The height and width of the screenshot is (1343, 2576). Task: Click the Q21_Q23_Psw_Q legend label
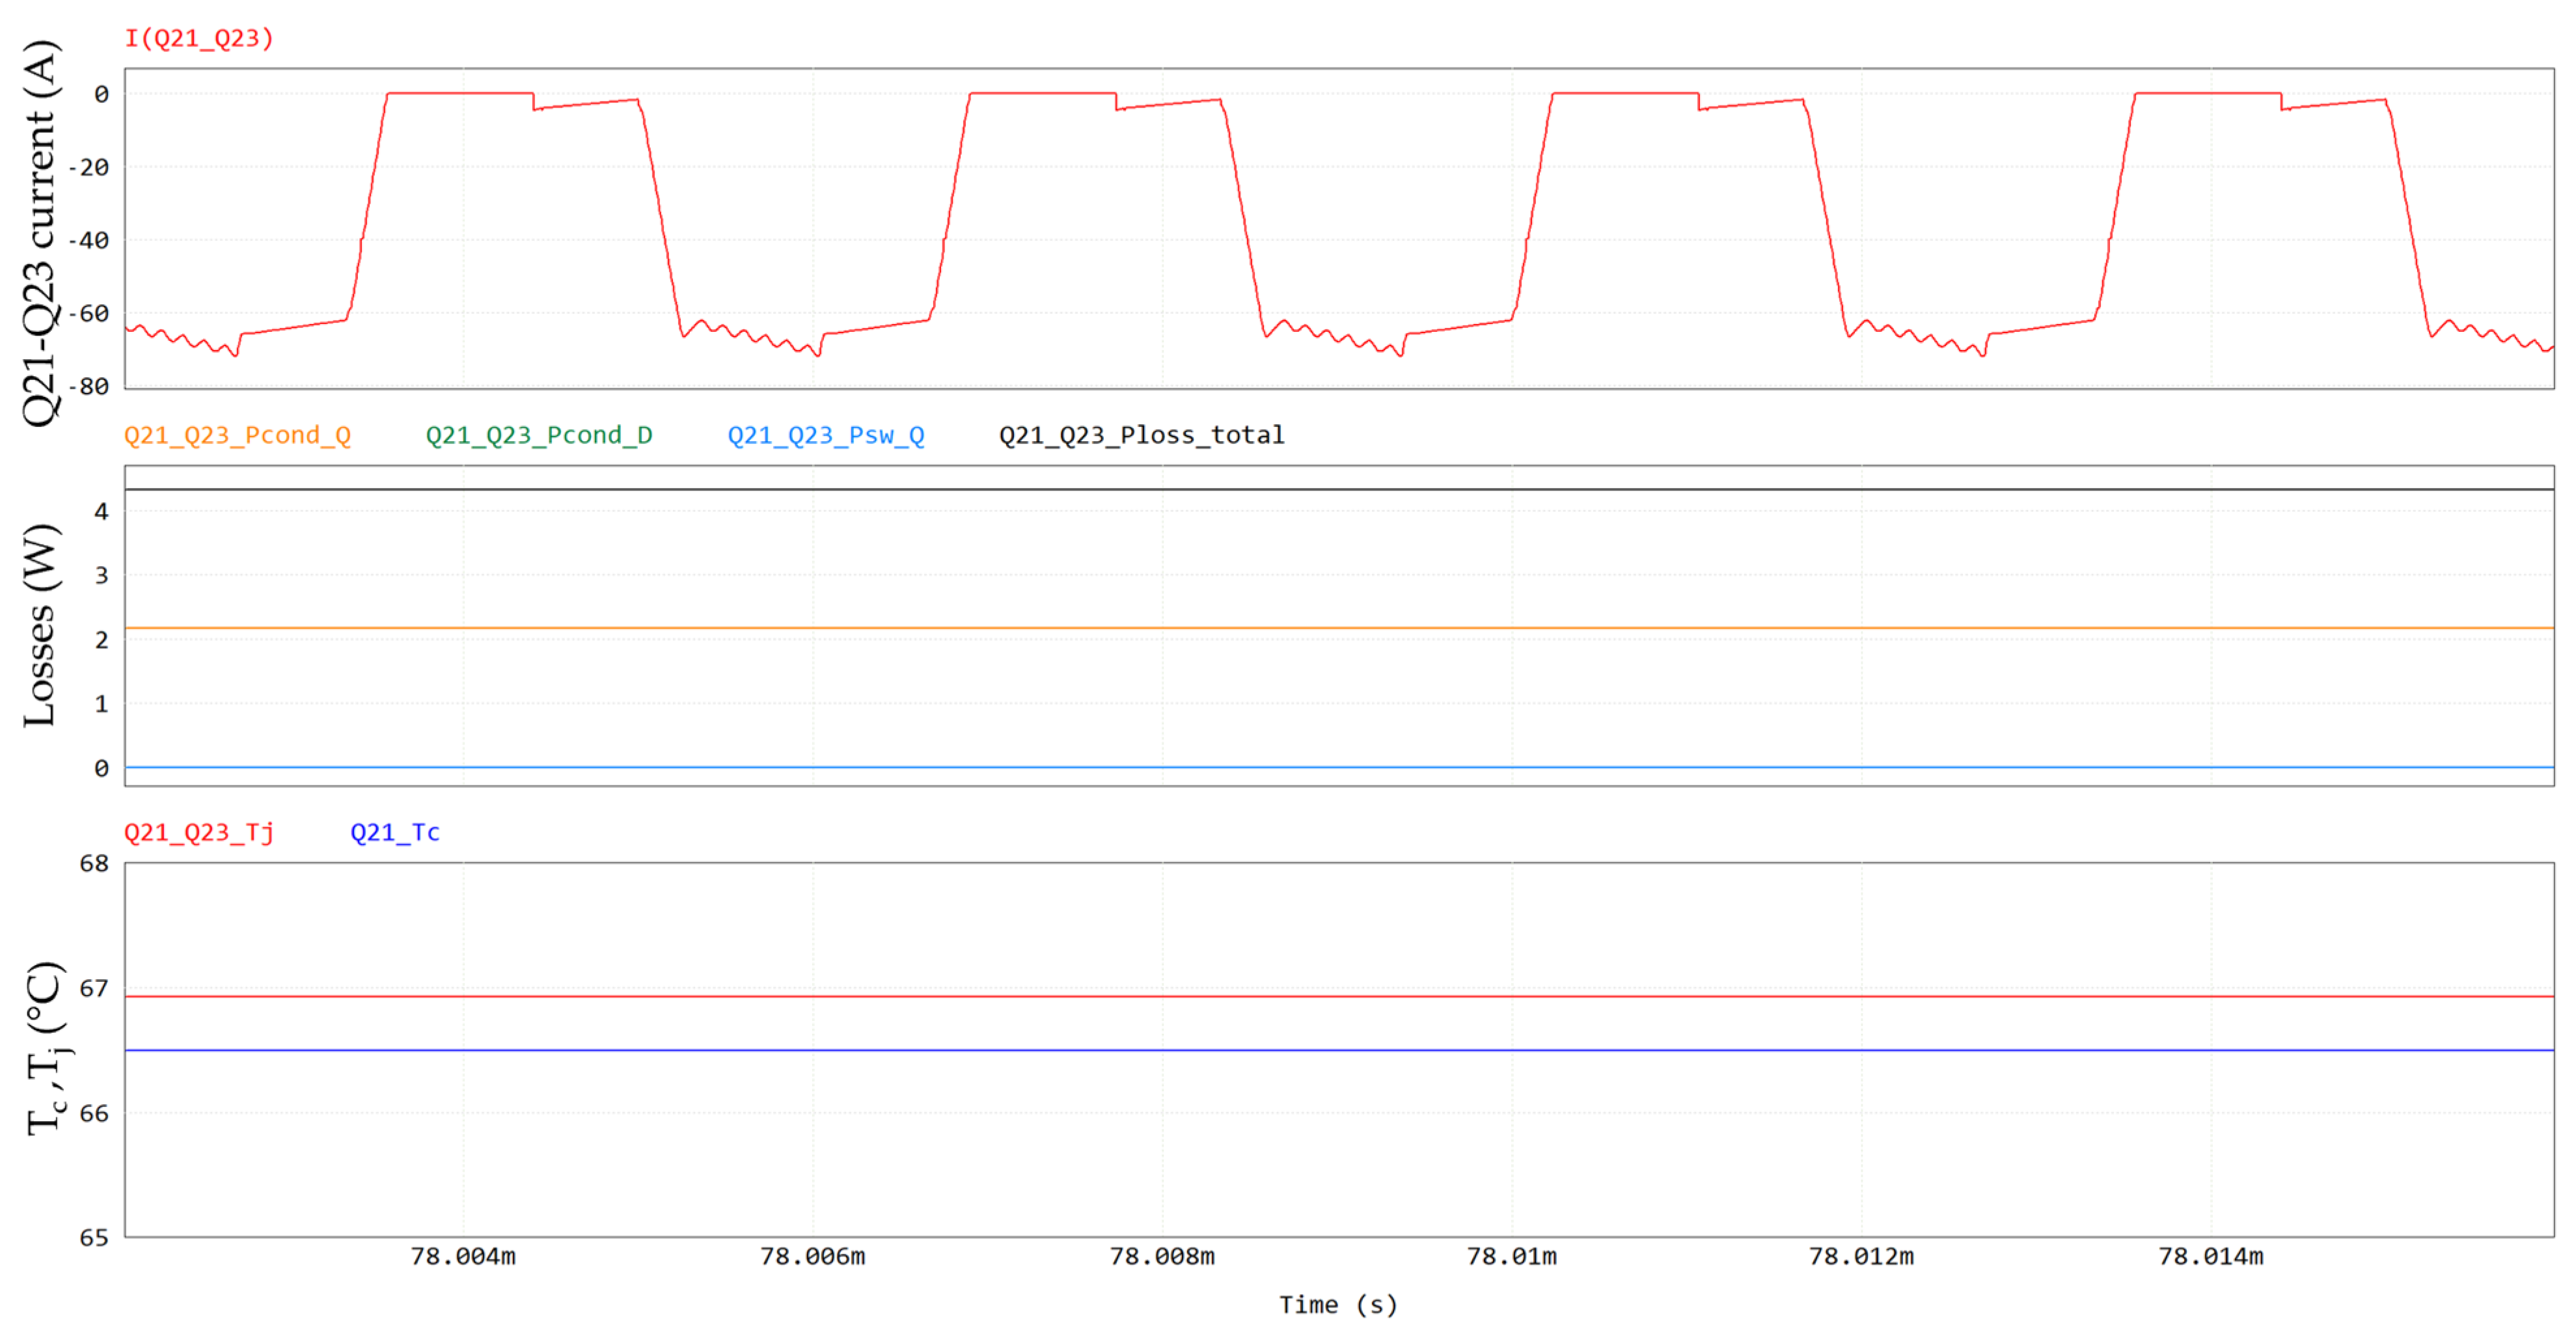[x=825, y=435]
